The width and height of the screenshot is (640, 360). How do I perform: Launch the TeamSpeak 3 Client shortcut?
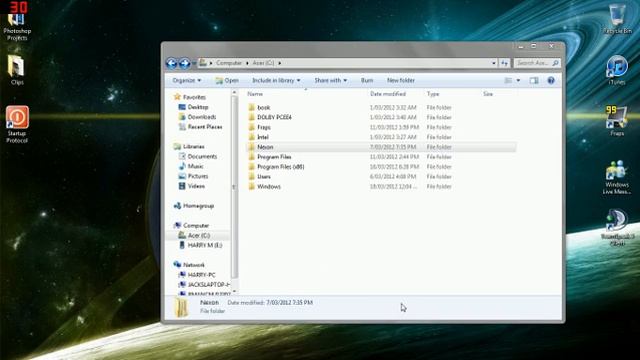tap(617, 227)
